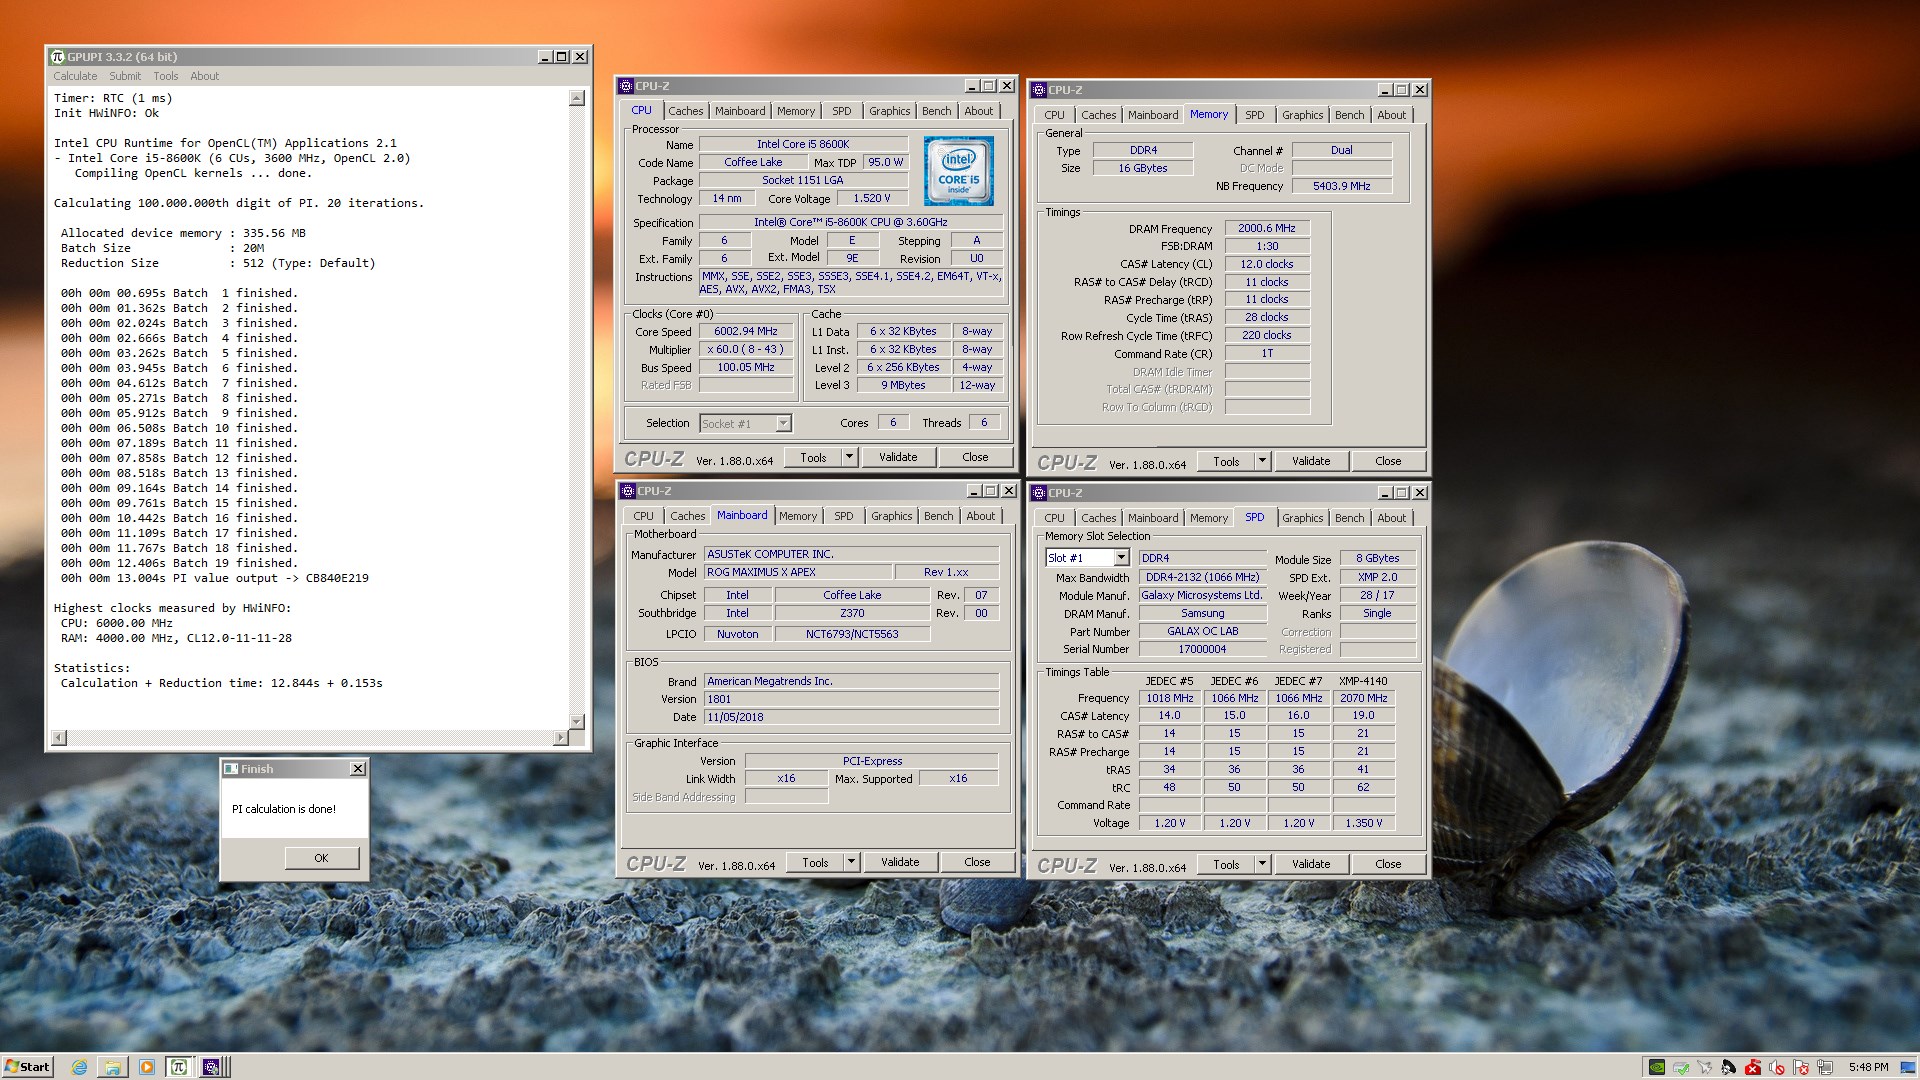
Task: Expand the Tools arrow in the Mainboard tab window
Action: tap(851, 862)
